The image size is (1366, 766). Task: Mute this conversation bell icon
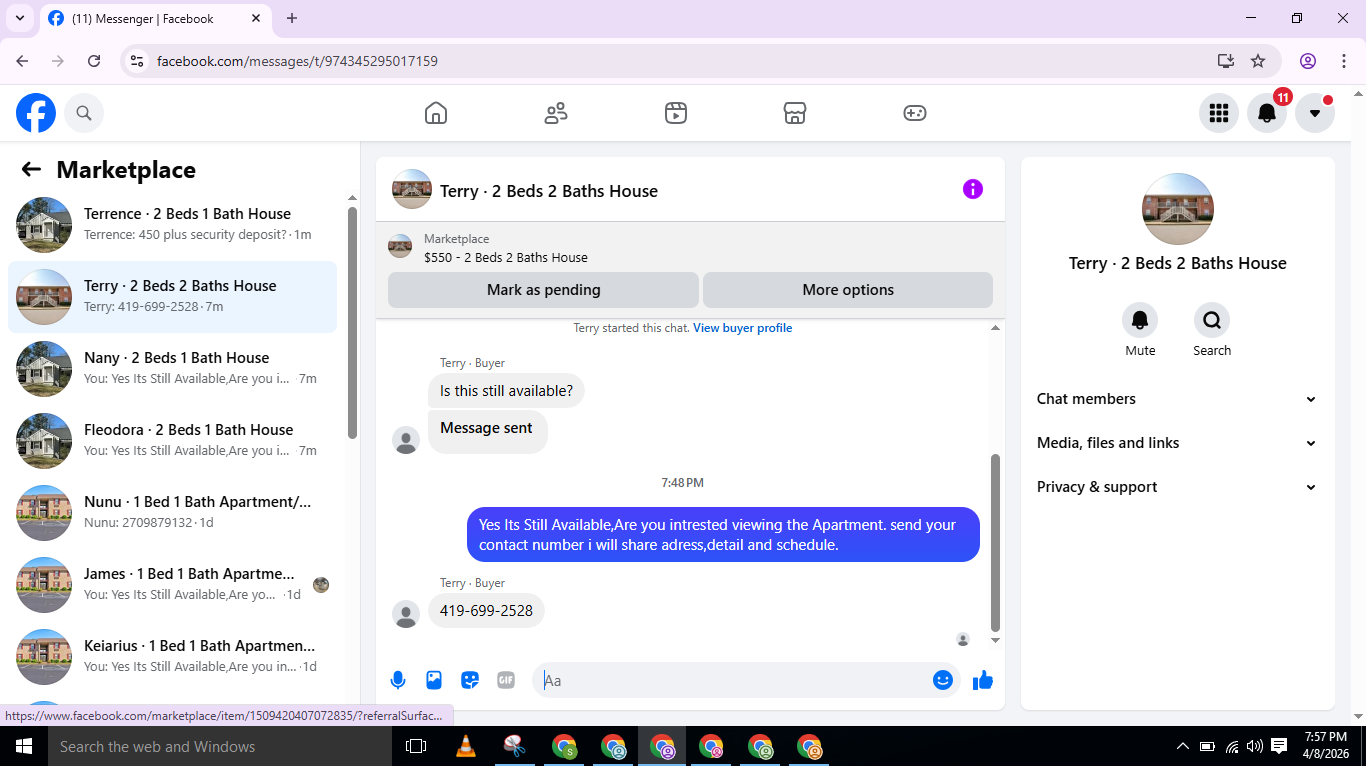point(1140,320)
